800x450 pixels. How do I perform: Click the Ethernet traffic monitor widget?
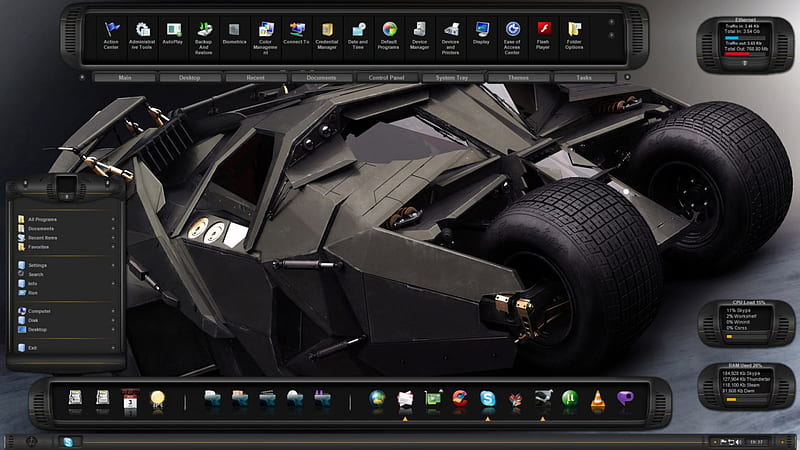pyautogui.click(x=745, y=45)
